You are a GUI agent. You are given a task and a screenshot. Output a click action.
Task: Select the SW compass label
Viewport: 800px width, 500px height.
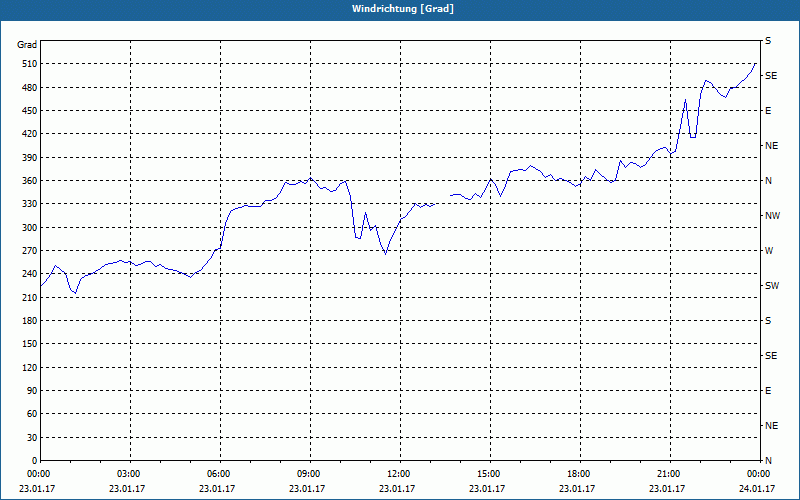point(772,286)
